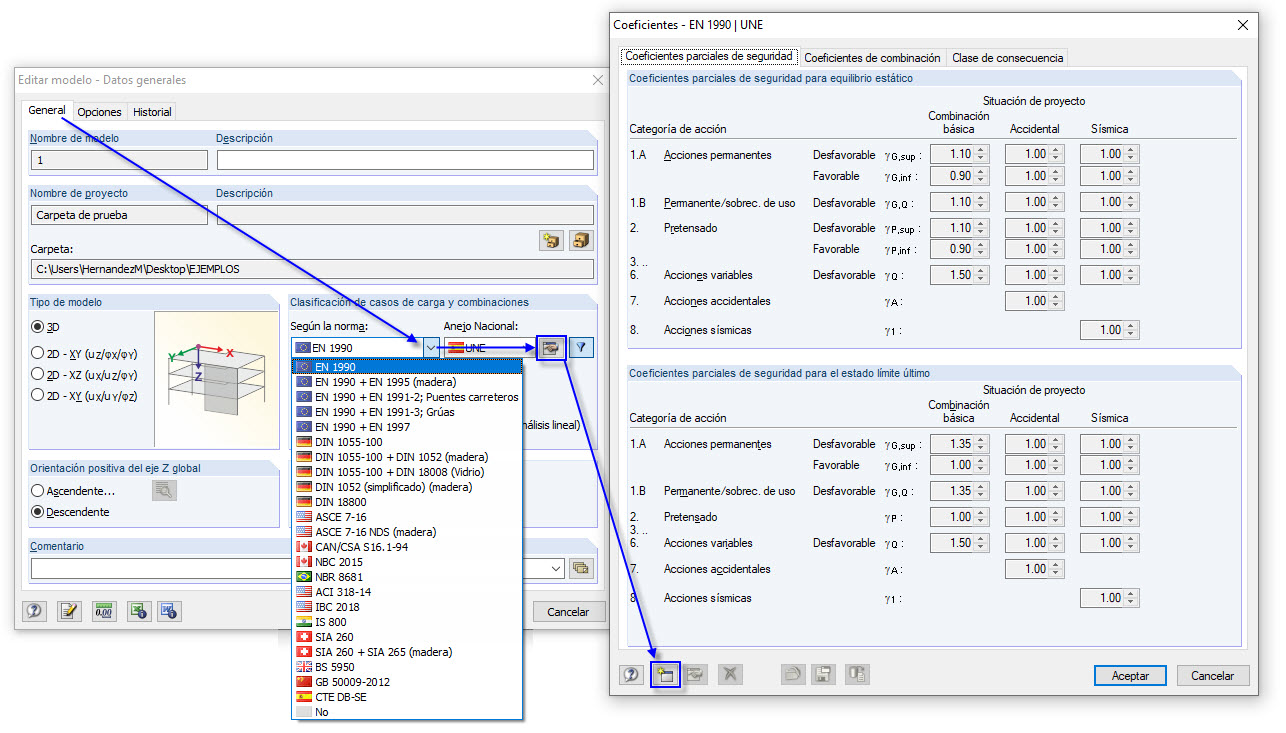Click the model Descripción input field

405,160
